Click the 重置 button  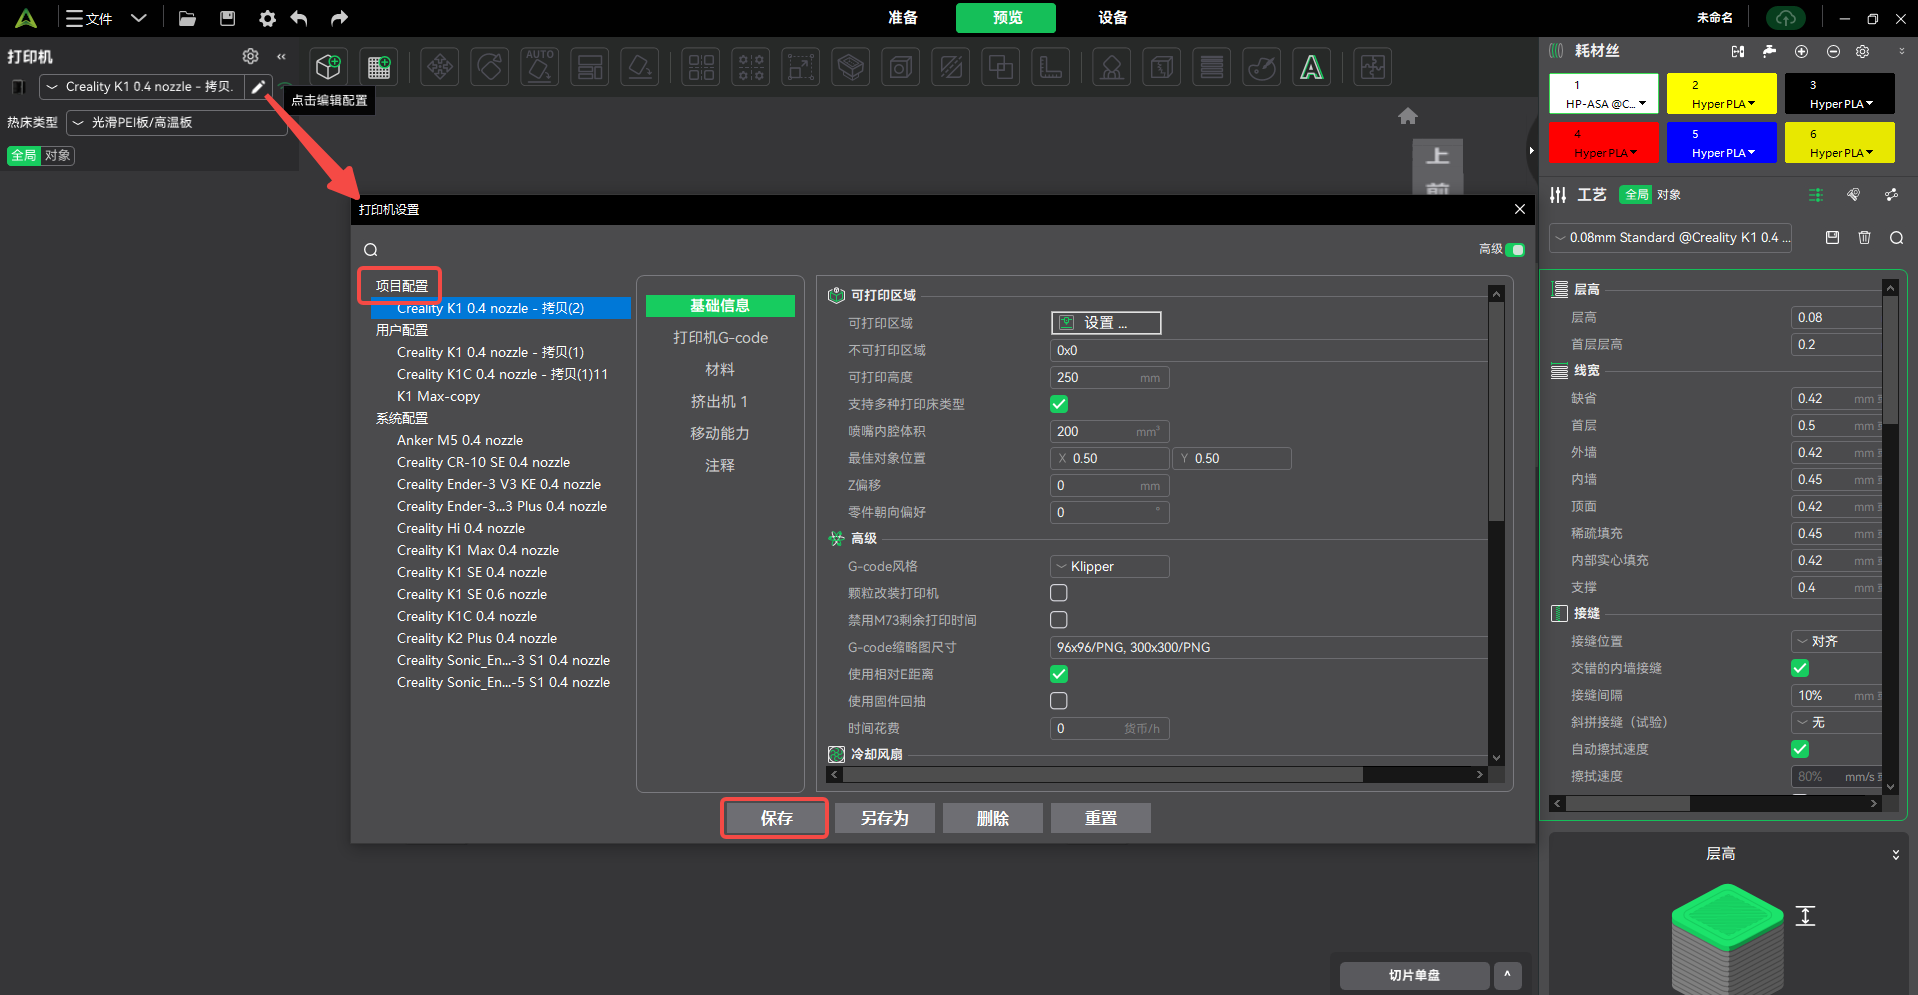pos(1101,818)
